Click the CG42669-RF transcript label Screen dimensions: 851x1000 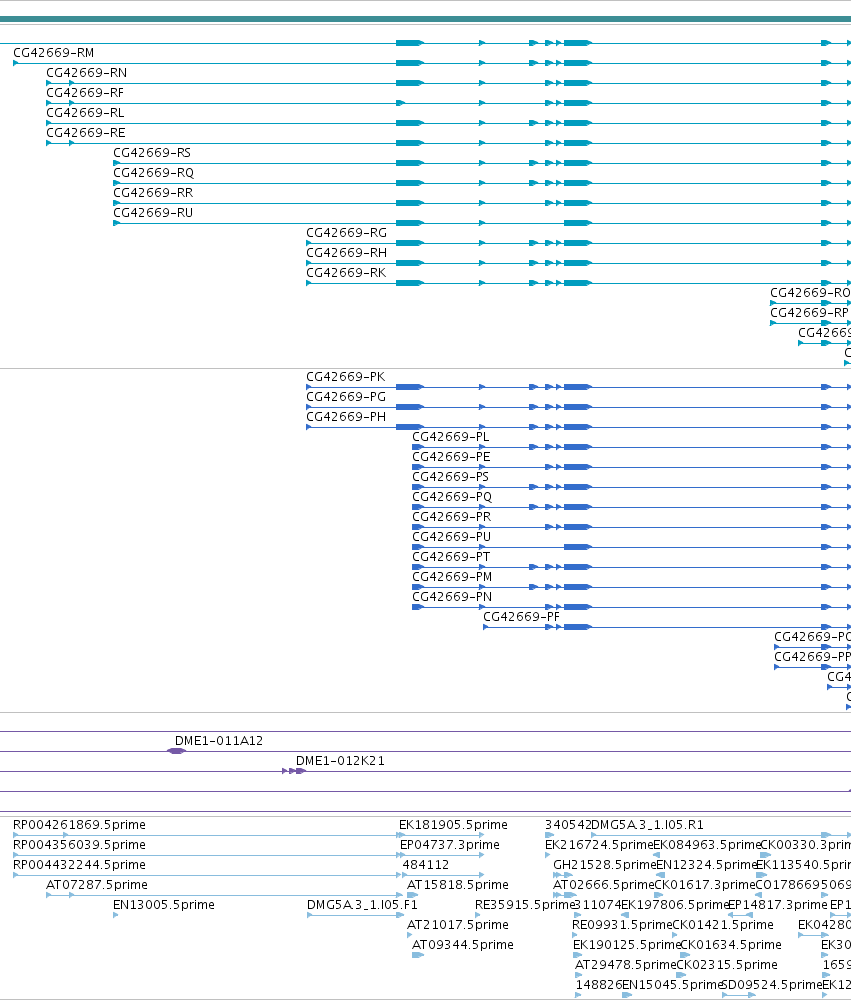coord(85,93)
